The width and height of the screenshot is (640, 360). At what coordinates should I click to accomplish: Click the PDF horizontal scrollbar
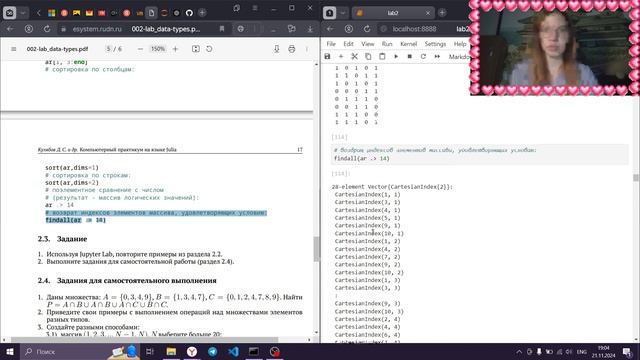point(144,340)
